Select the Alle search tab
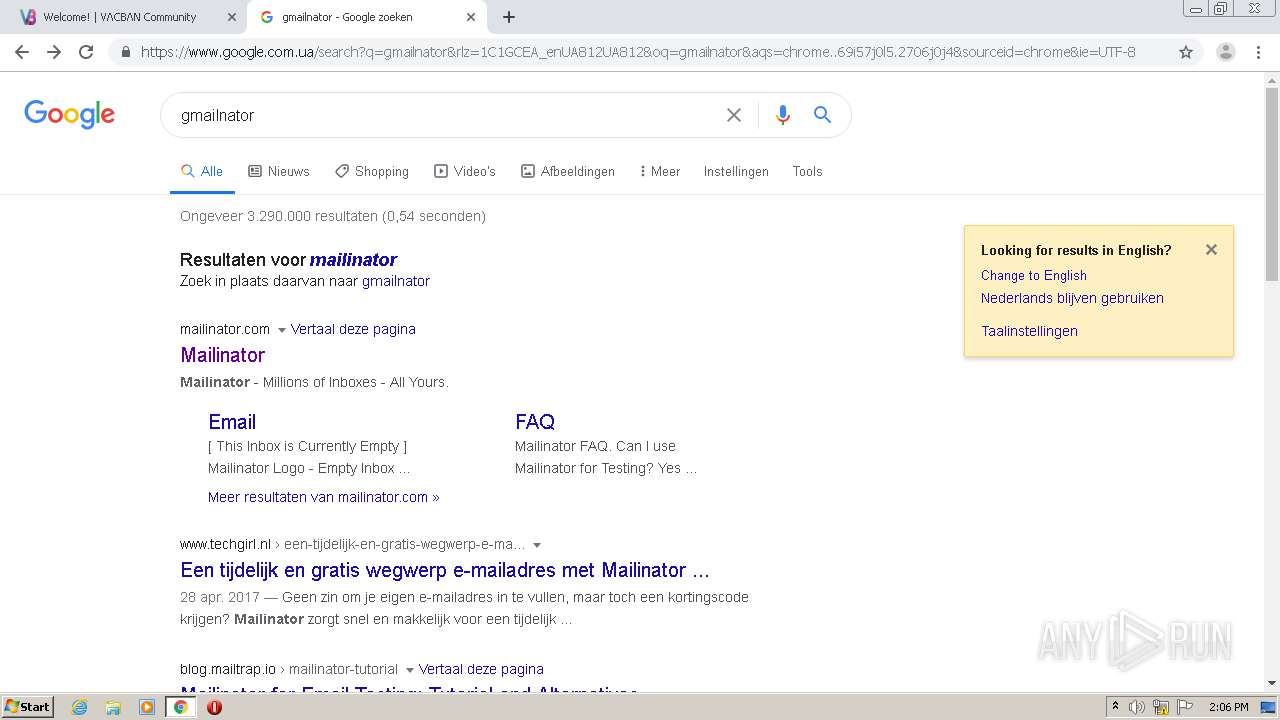The image size is (1280, 720). 202,171
